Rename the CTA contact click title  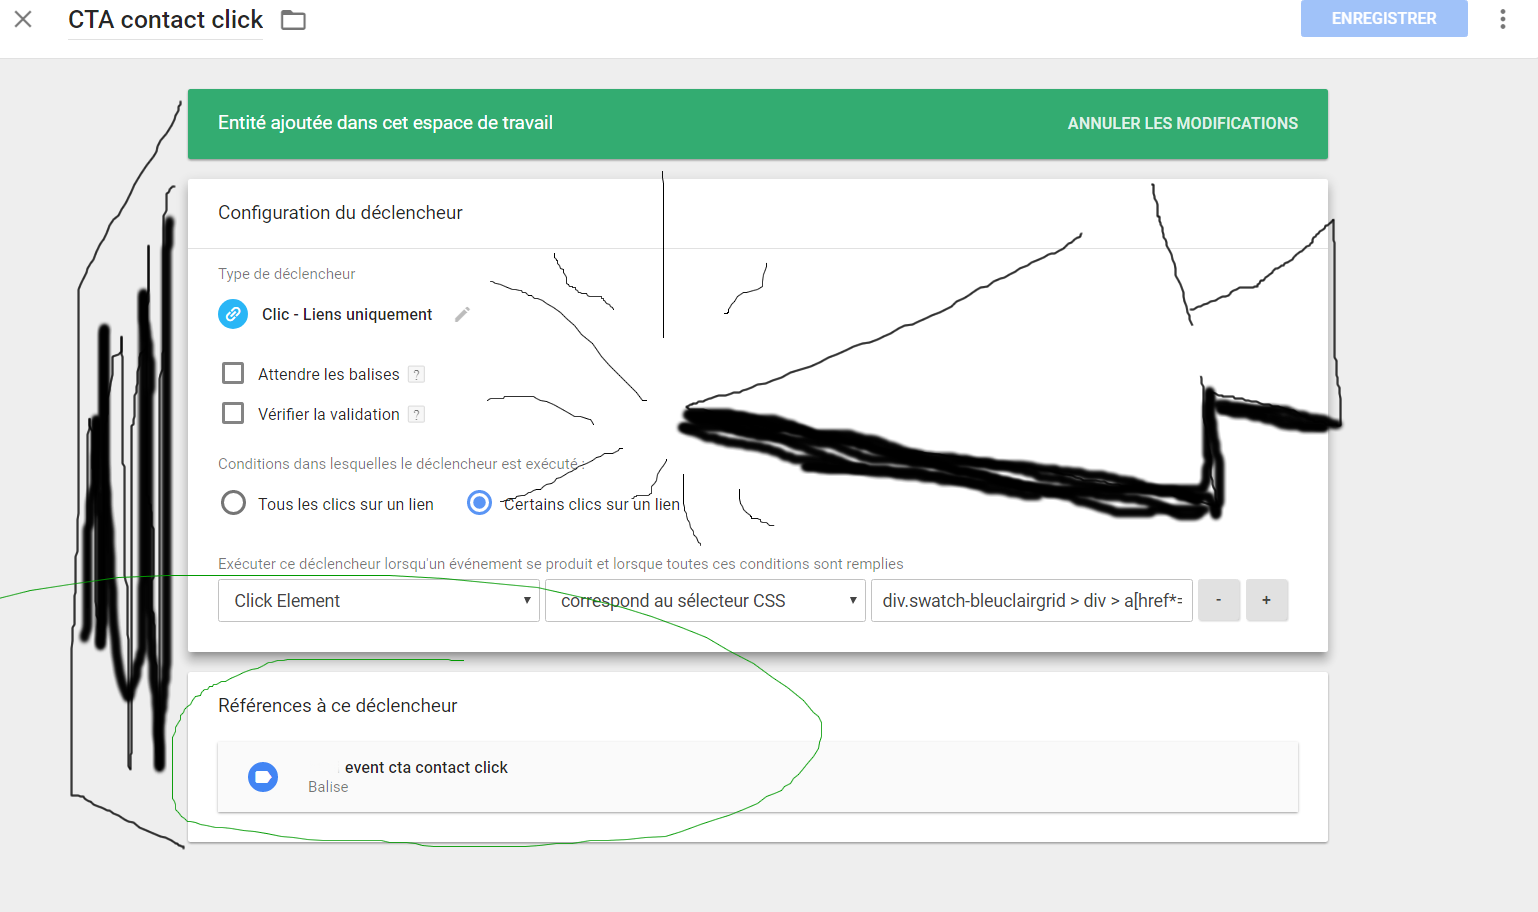(x=165, y=20)
